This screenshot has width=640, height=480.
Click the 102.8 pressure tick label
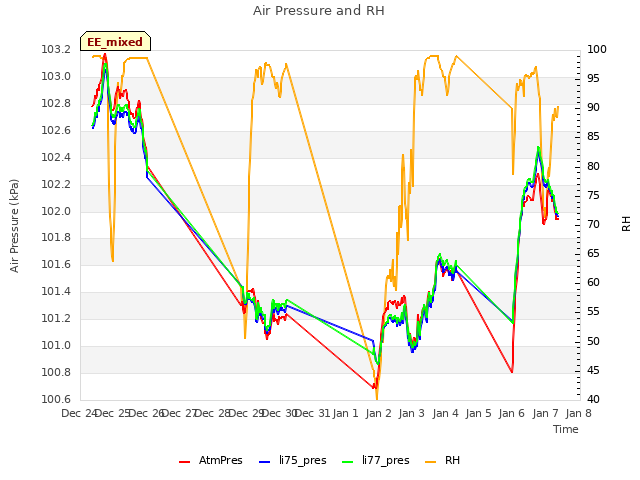(56, 104)
